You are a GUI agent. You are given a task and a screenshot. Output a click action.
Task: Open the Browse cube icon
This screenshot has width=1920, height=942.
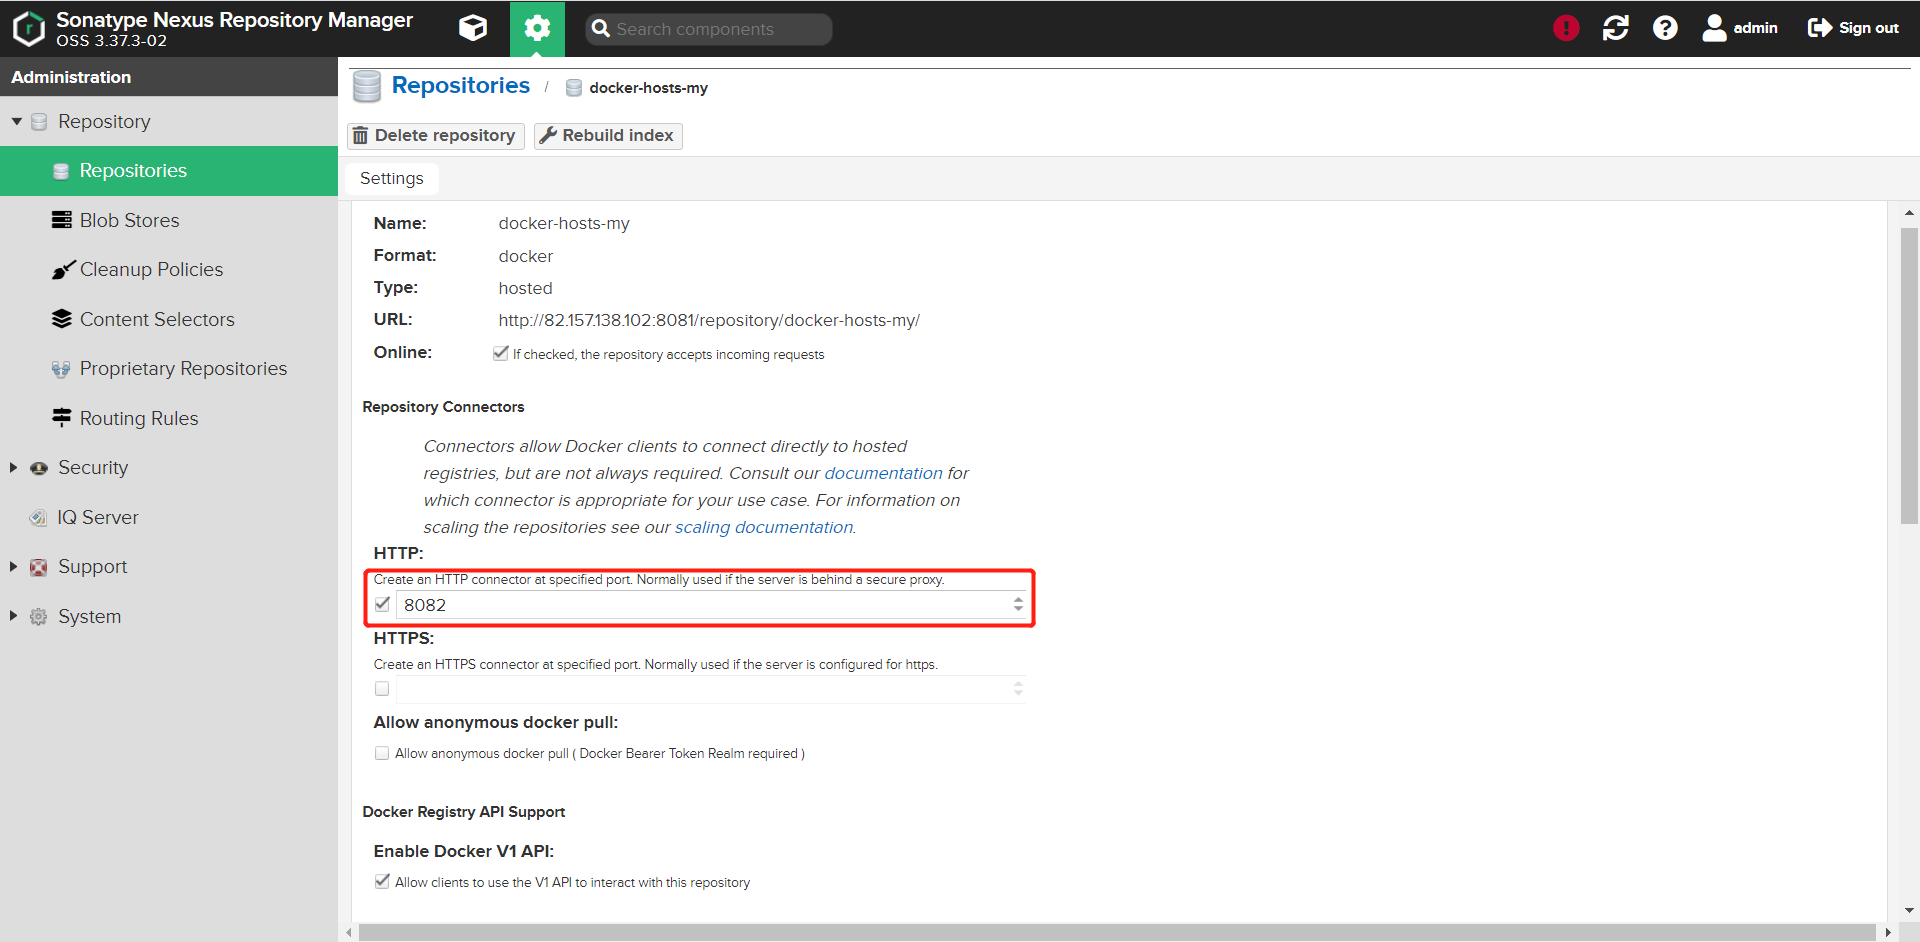click(473, 28)
